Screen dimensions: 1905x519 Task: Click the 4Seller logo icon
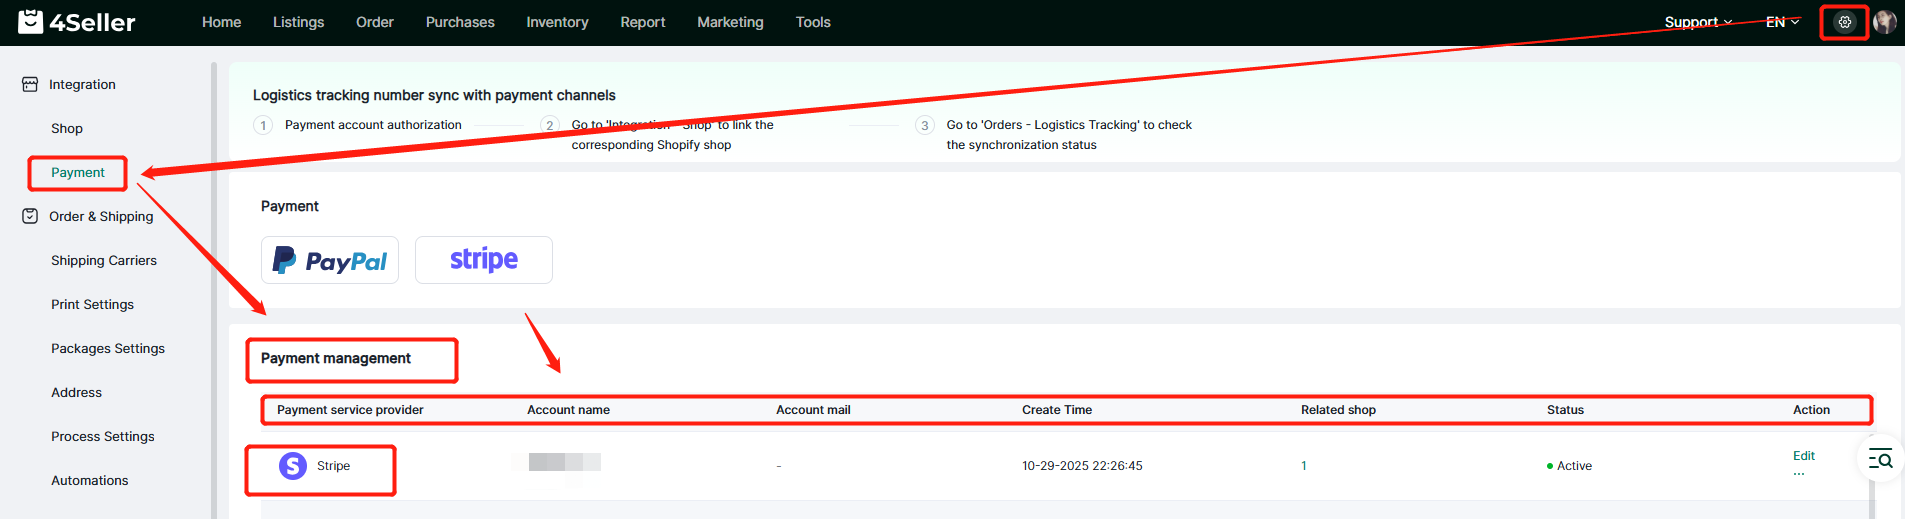coord(31,21)
